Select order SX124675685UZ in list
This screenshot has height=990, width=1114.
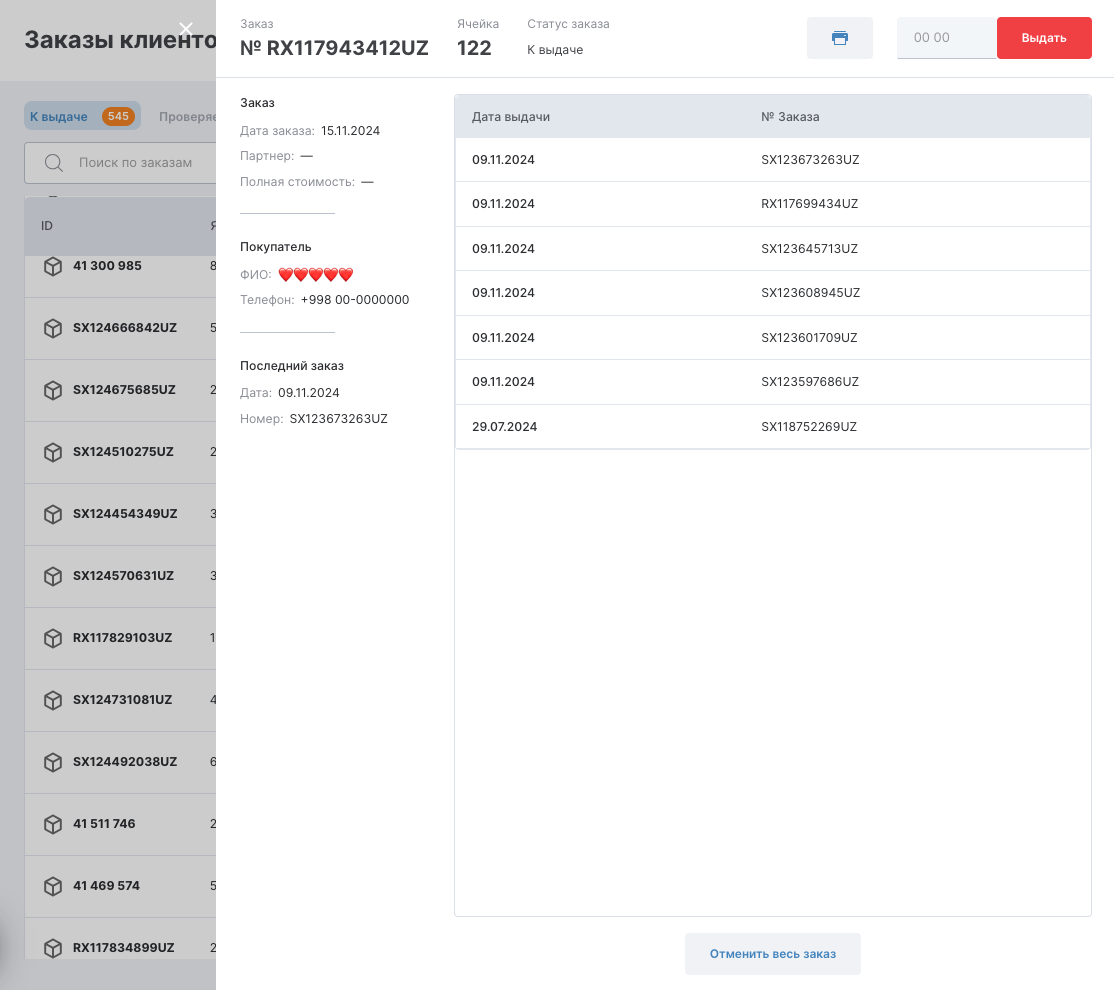pyautogui.click(x=124, y=389)
